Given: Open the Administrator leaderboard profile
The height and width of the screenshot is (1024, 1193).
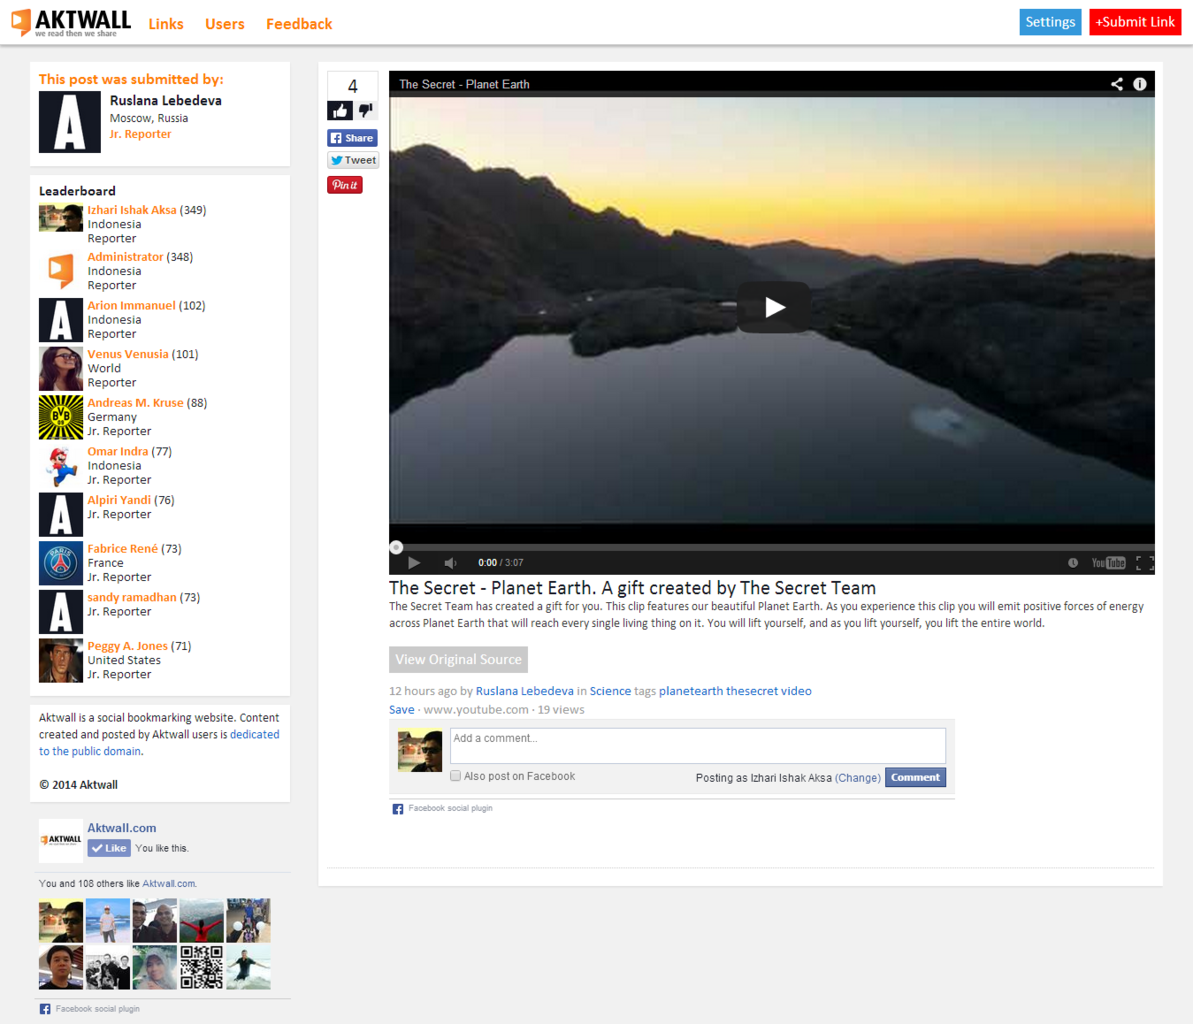Looking at the screenshot, I should 125,257.
